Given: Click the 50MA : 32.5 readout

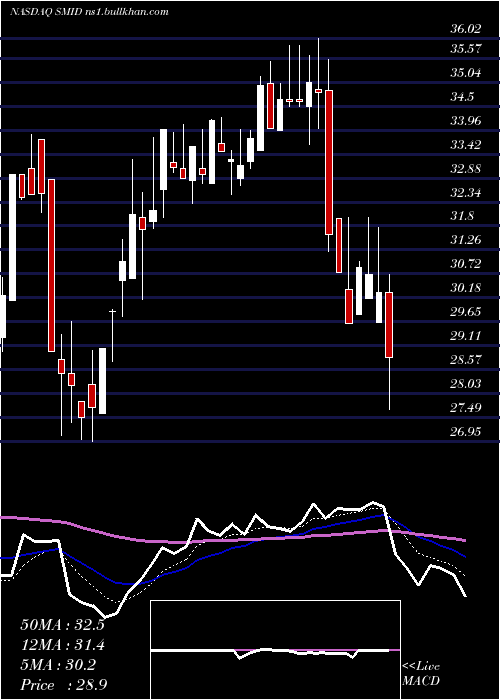Looking at the screenshot, I should (62, 625).
